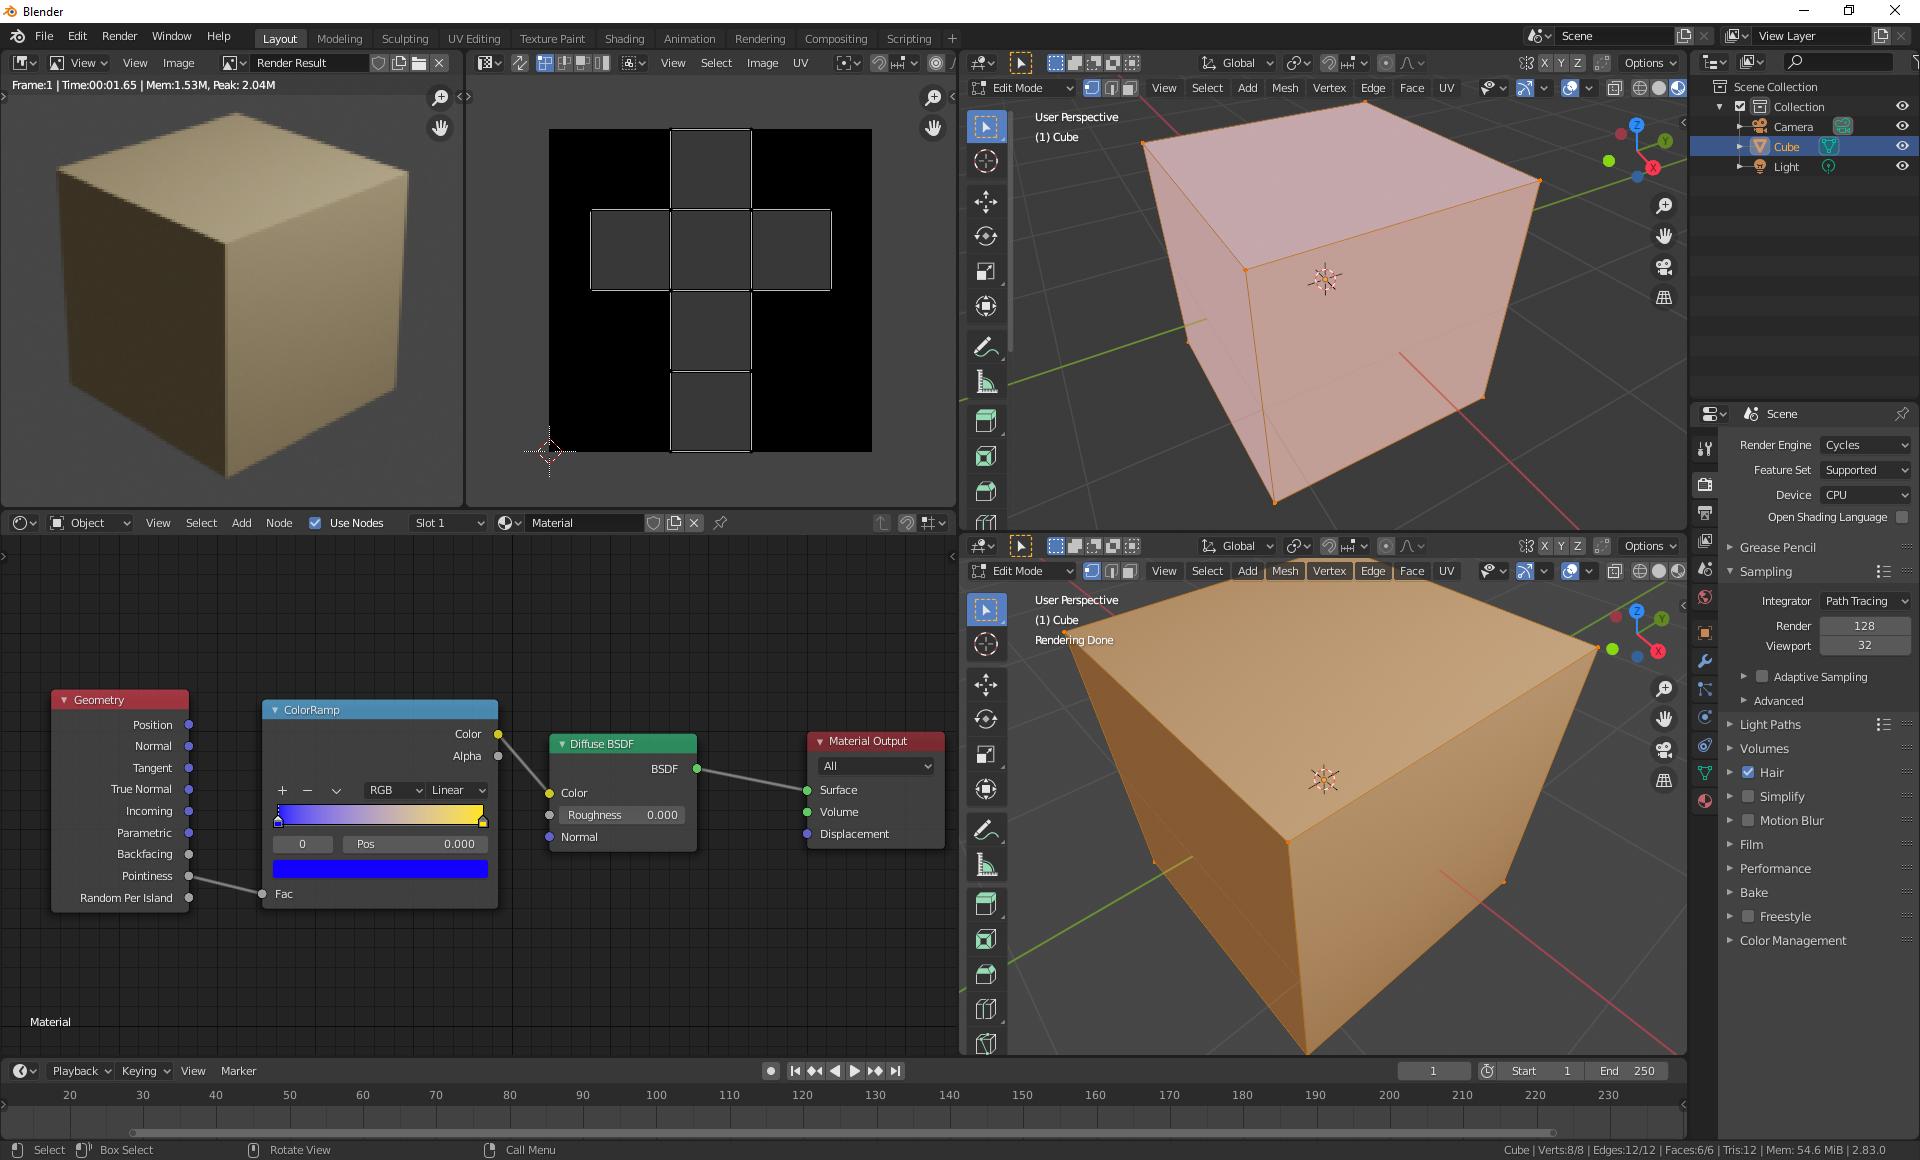Enable the Motion Blur checkbox
The width and height of the screenshot is (1920, 1160).
[1749, 820]
